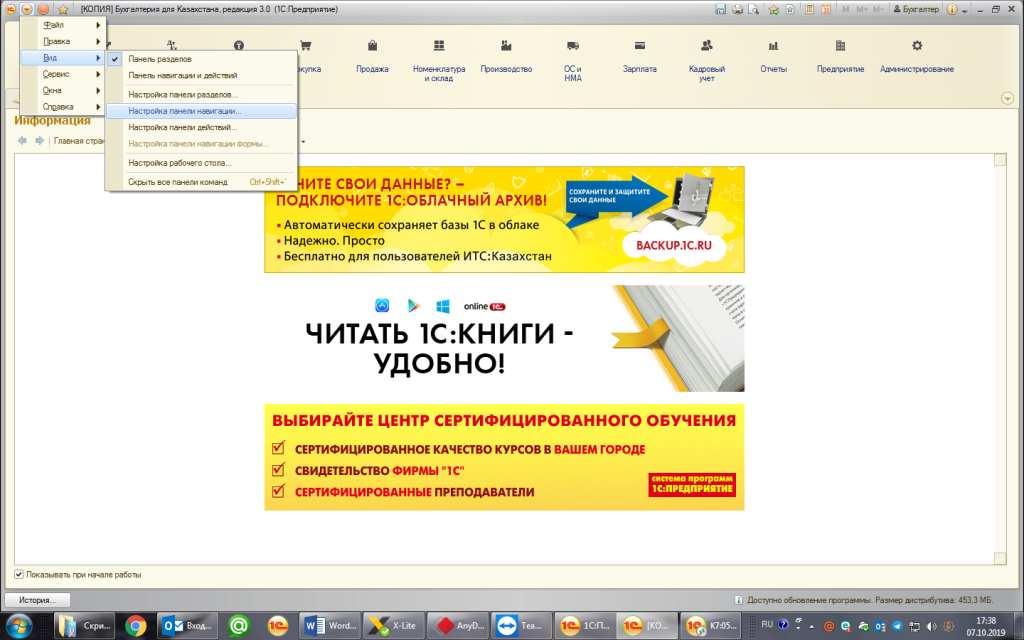This screenshot has height=640, width=1024.
Task: Open the dropdown arrow next to info icon
Action: pos(964,10)
